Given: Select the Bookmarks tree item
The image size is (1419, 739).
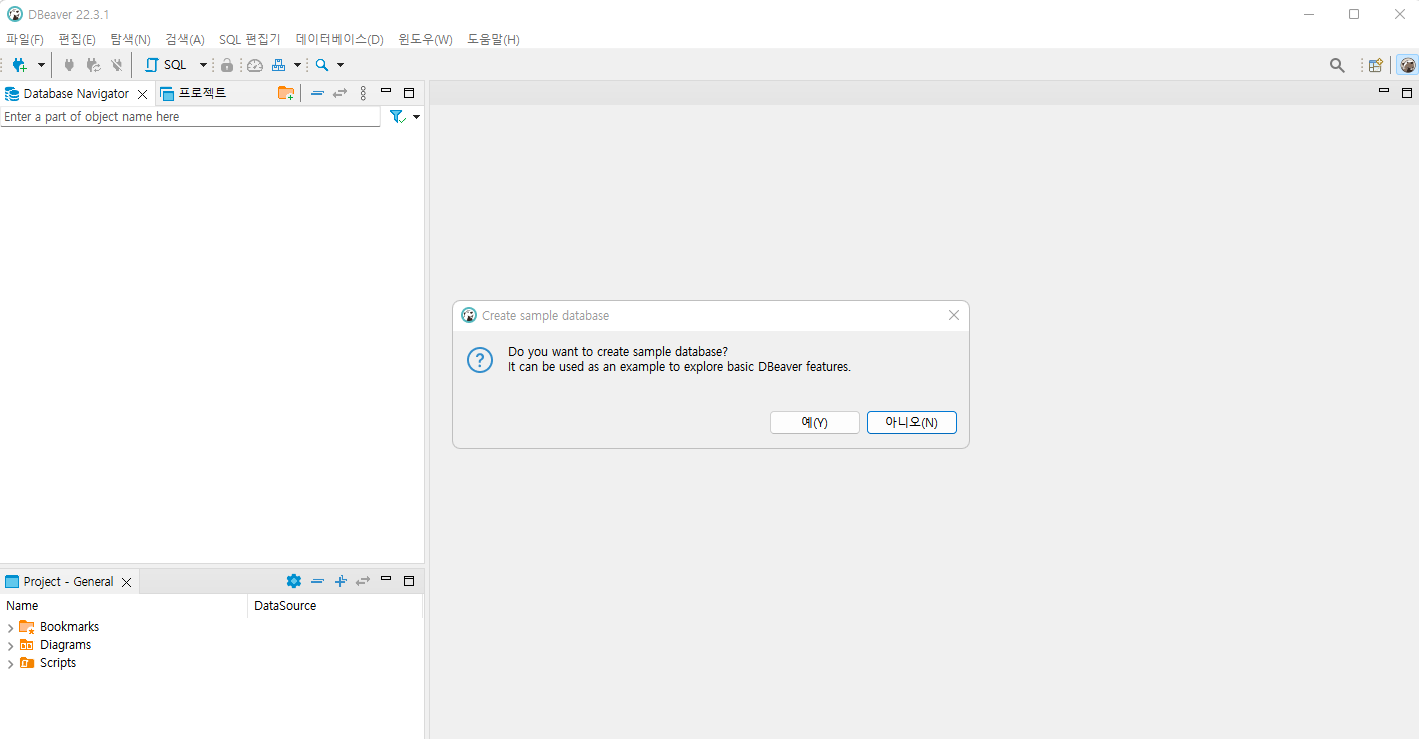Looking at the screenshot, I should coord(69,627).
